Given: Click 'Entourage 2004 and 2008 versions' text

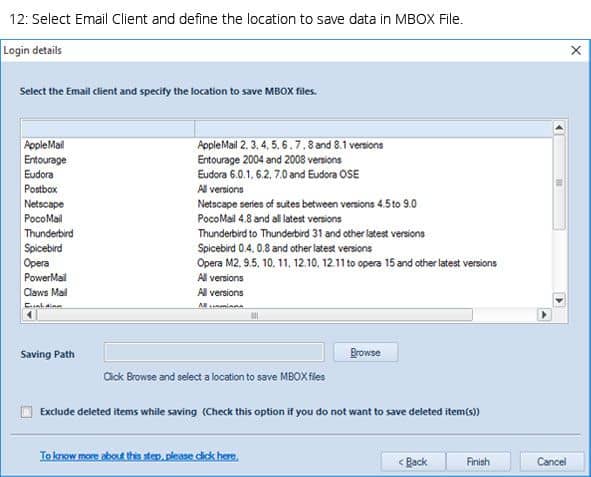Looking at the screenshot, I should 269,160.
